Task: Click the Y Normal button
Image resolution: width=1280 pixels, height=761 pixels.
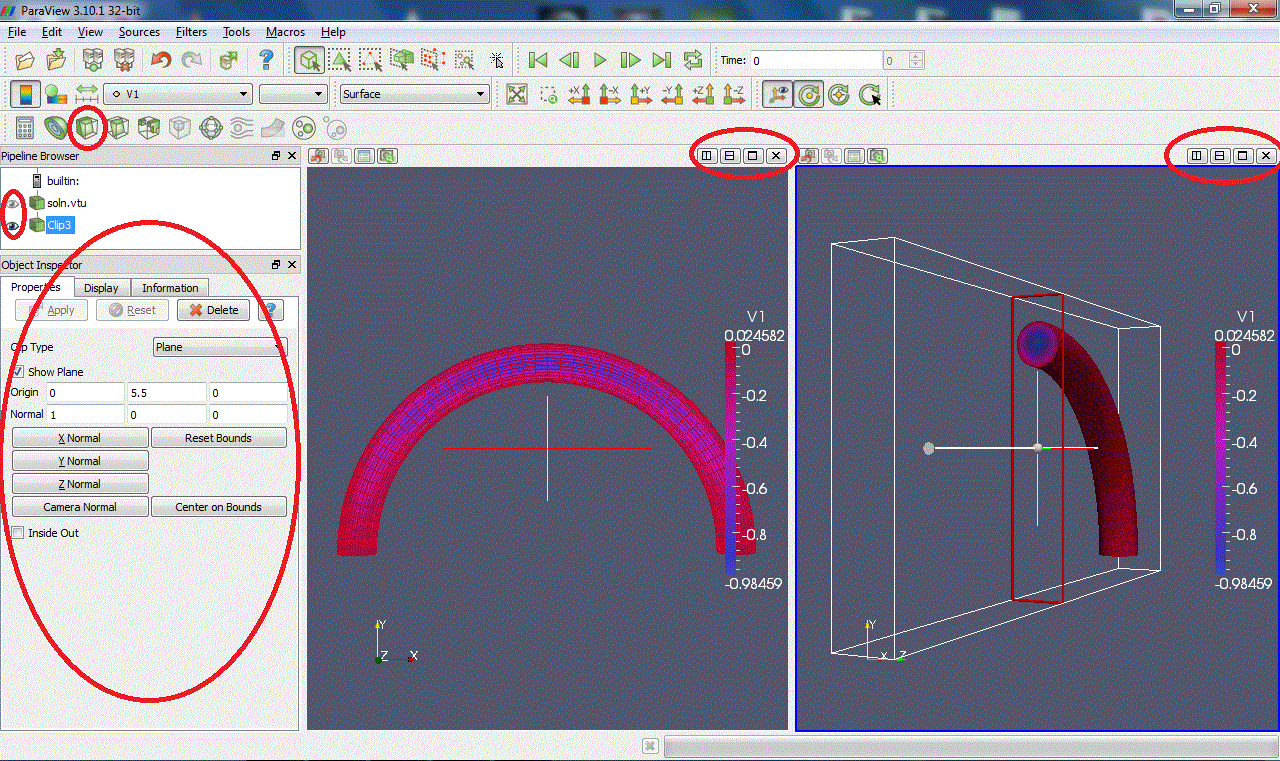Action: [80, 461]
